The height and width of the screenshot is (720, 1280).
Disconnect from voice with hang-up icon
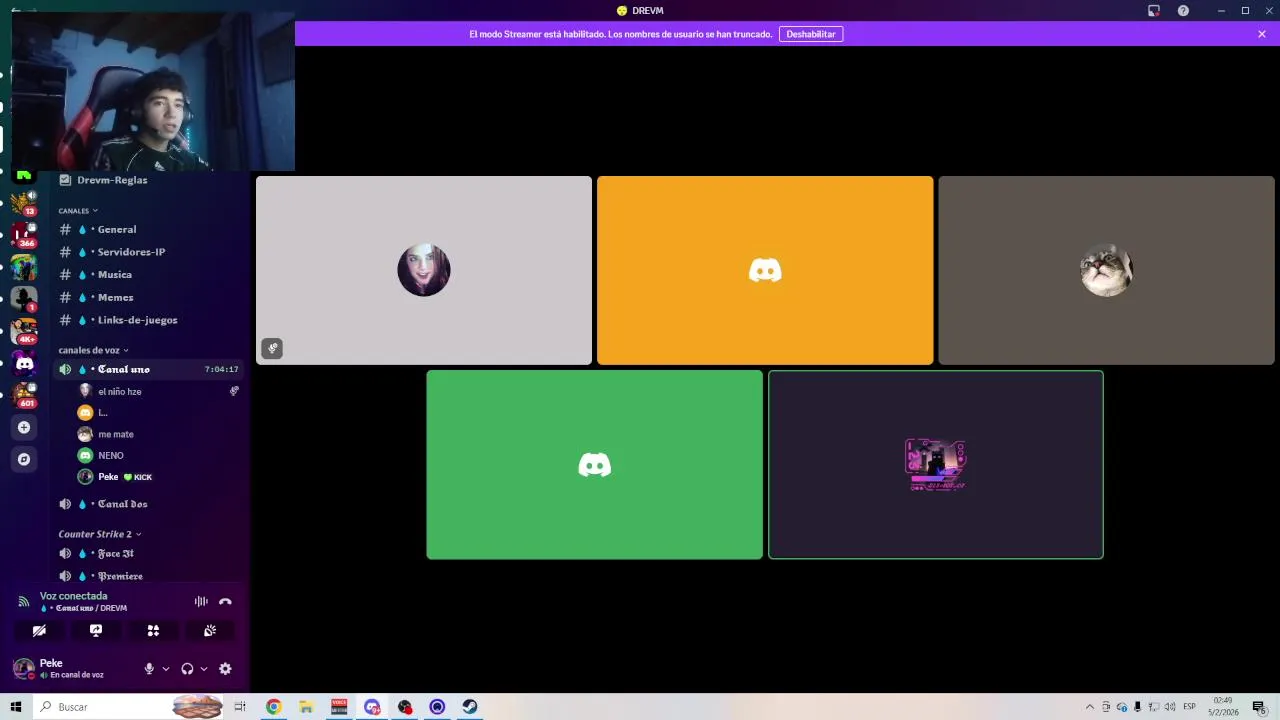coord(225,601)
